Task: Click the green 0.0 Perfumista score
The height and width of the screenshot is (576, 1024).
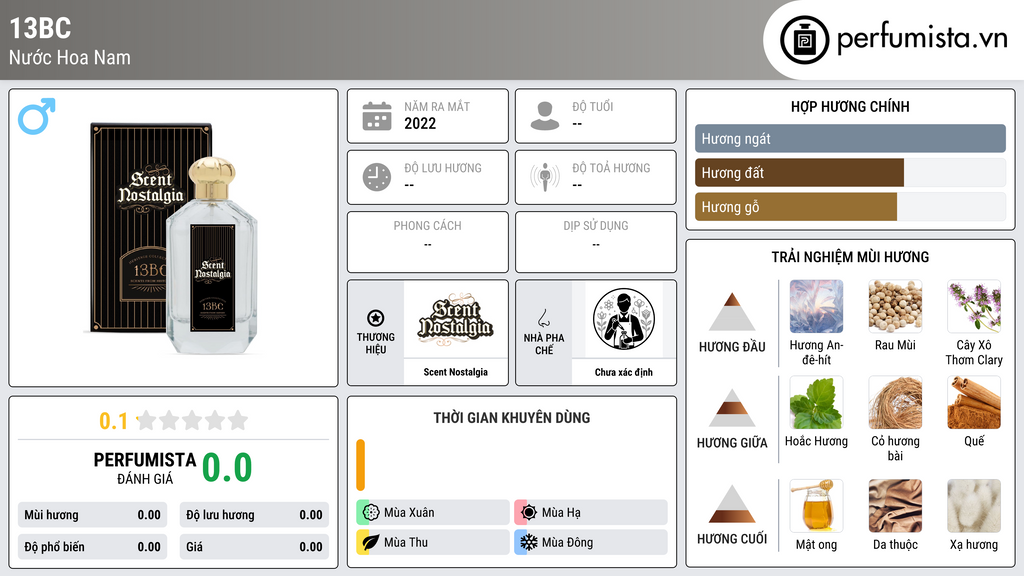Action: [227, 467]
